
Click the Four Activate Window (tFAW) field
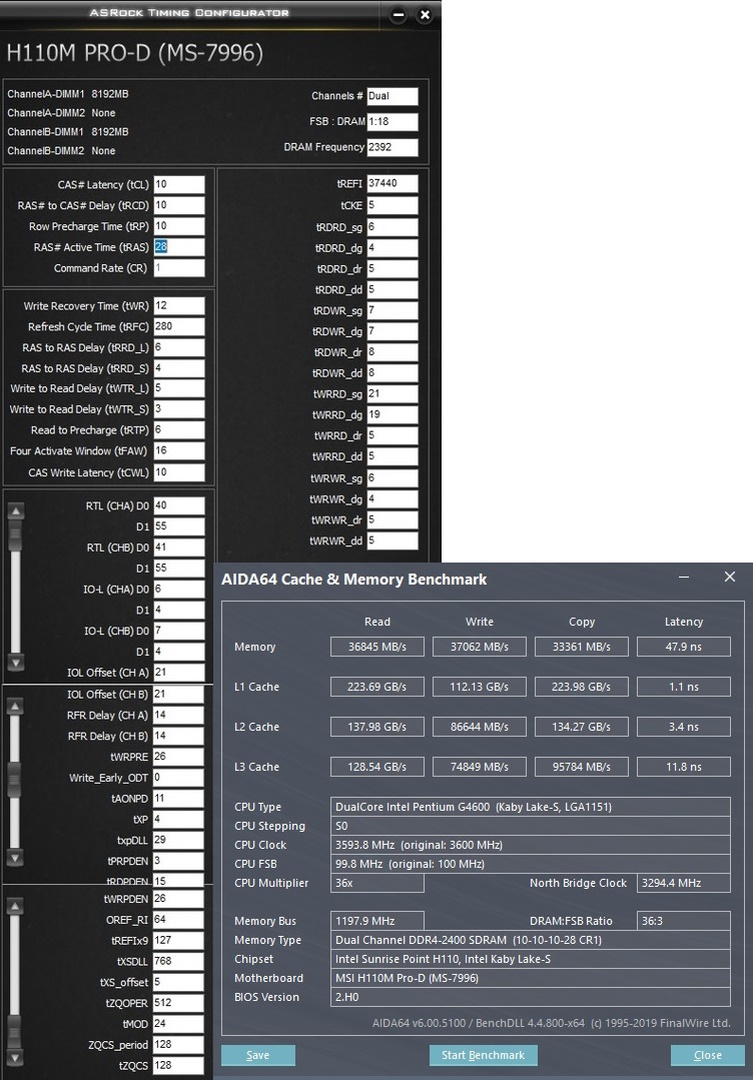point(179,450)
